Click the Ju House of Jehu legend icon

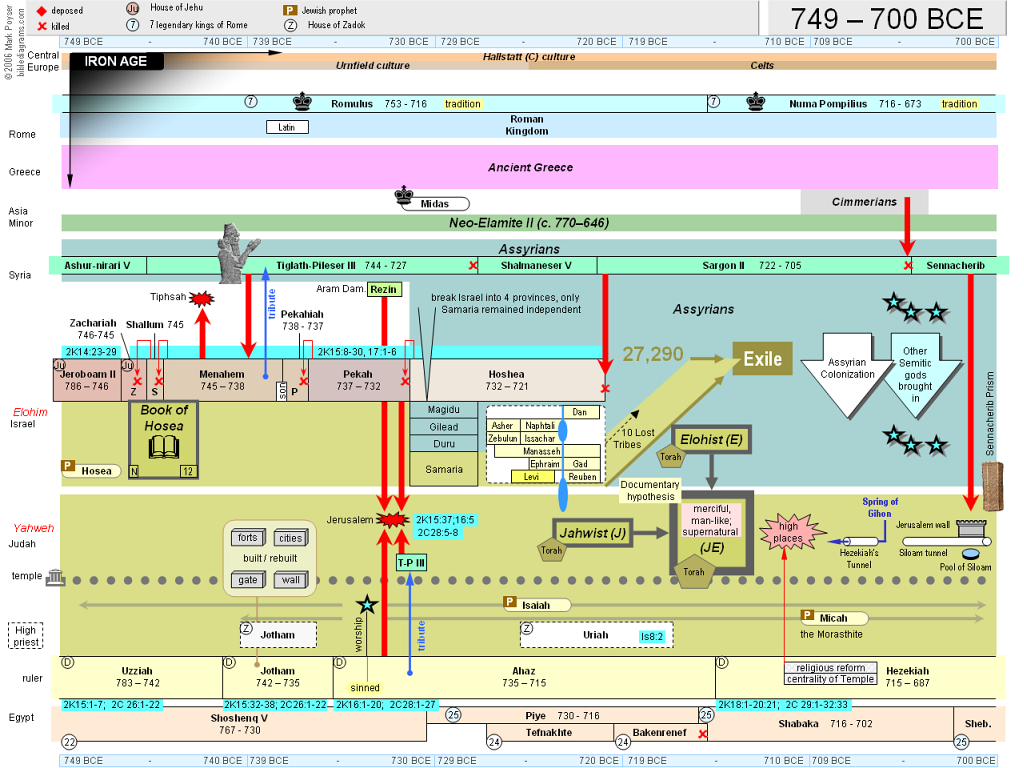[133, 8]
